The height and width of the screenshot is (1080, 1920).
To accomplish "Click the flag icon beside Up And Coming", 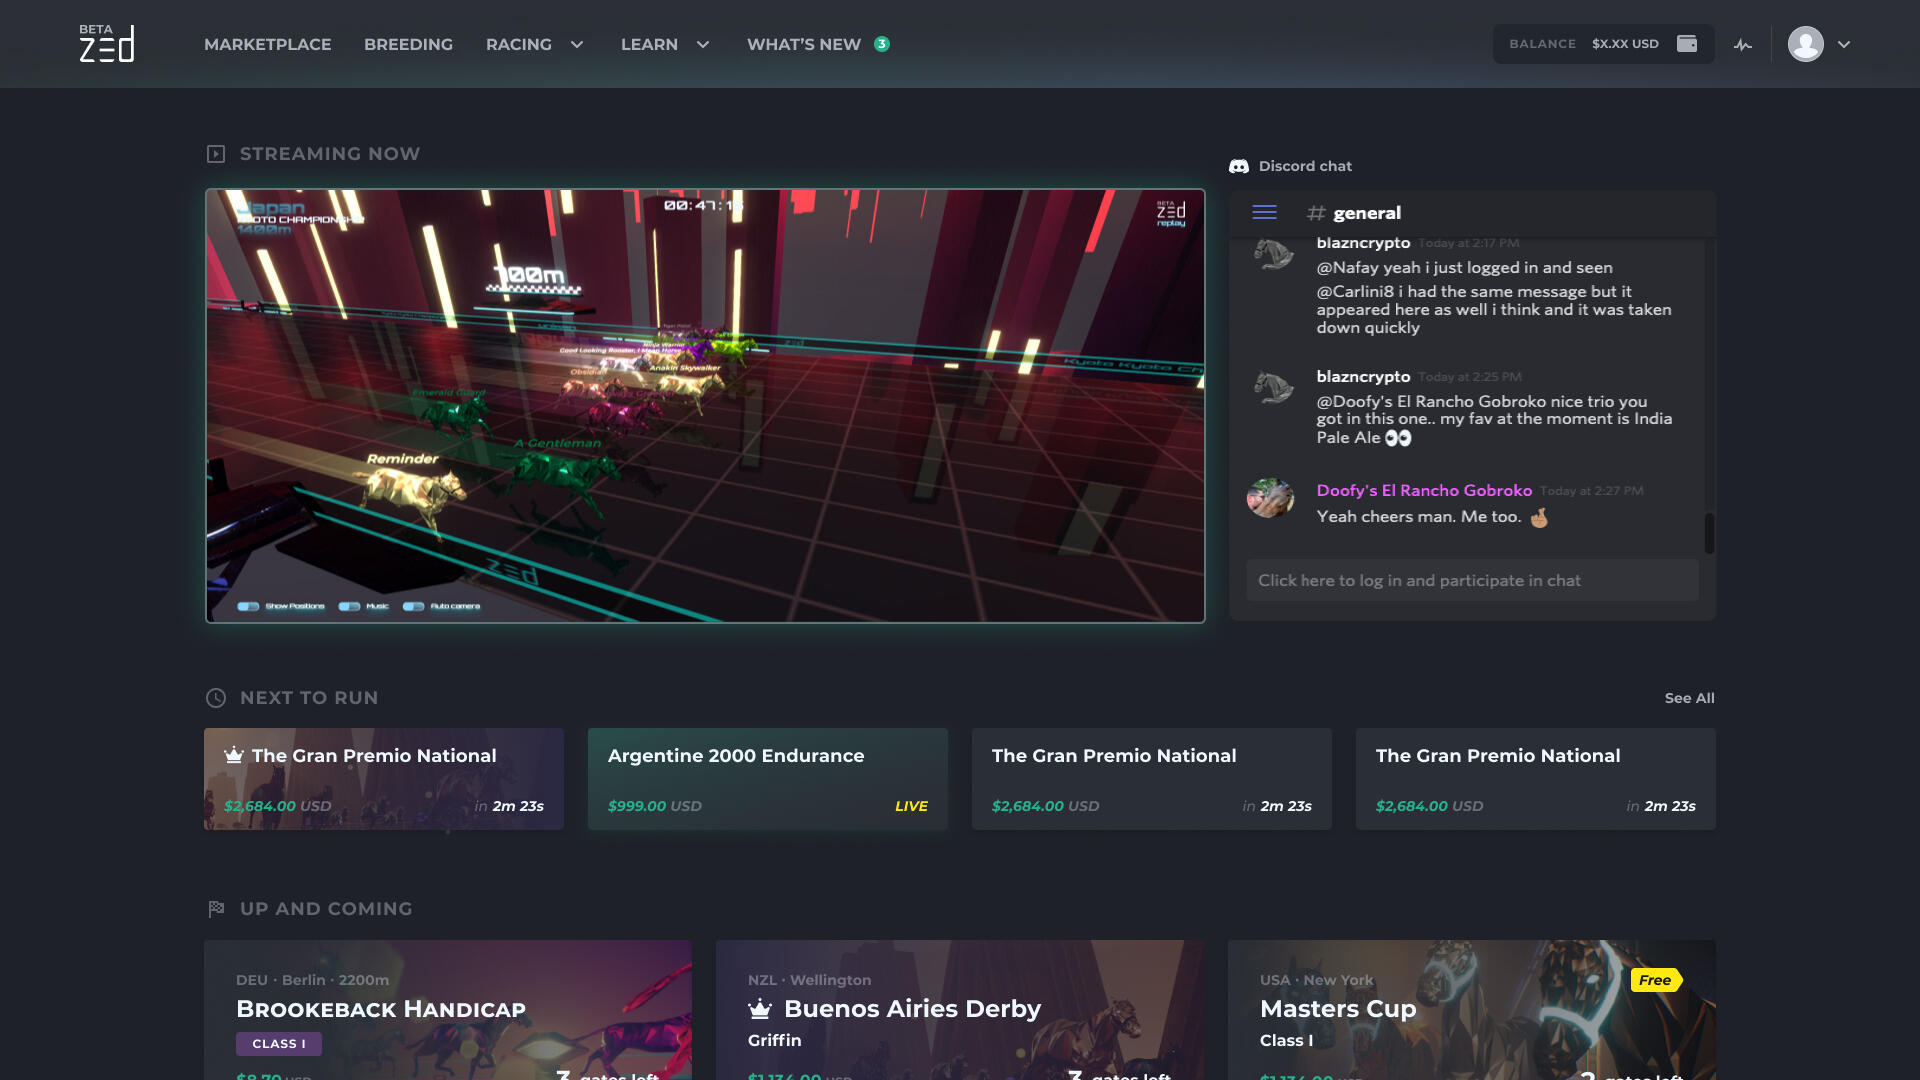I will (x=214, y=908).
